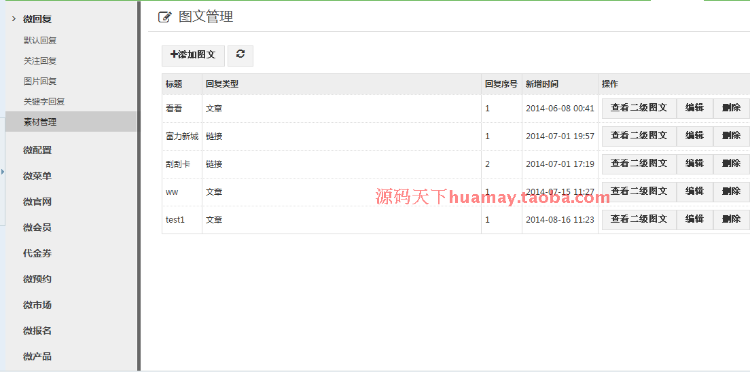The width and height of the screenshot is (750, 372).
Task: Open 图片回复 in the sidebar
Action: click(x=40, y=81)
